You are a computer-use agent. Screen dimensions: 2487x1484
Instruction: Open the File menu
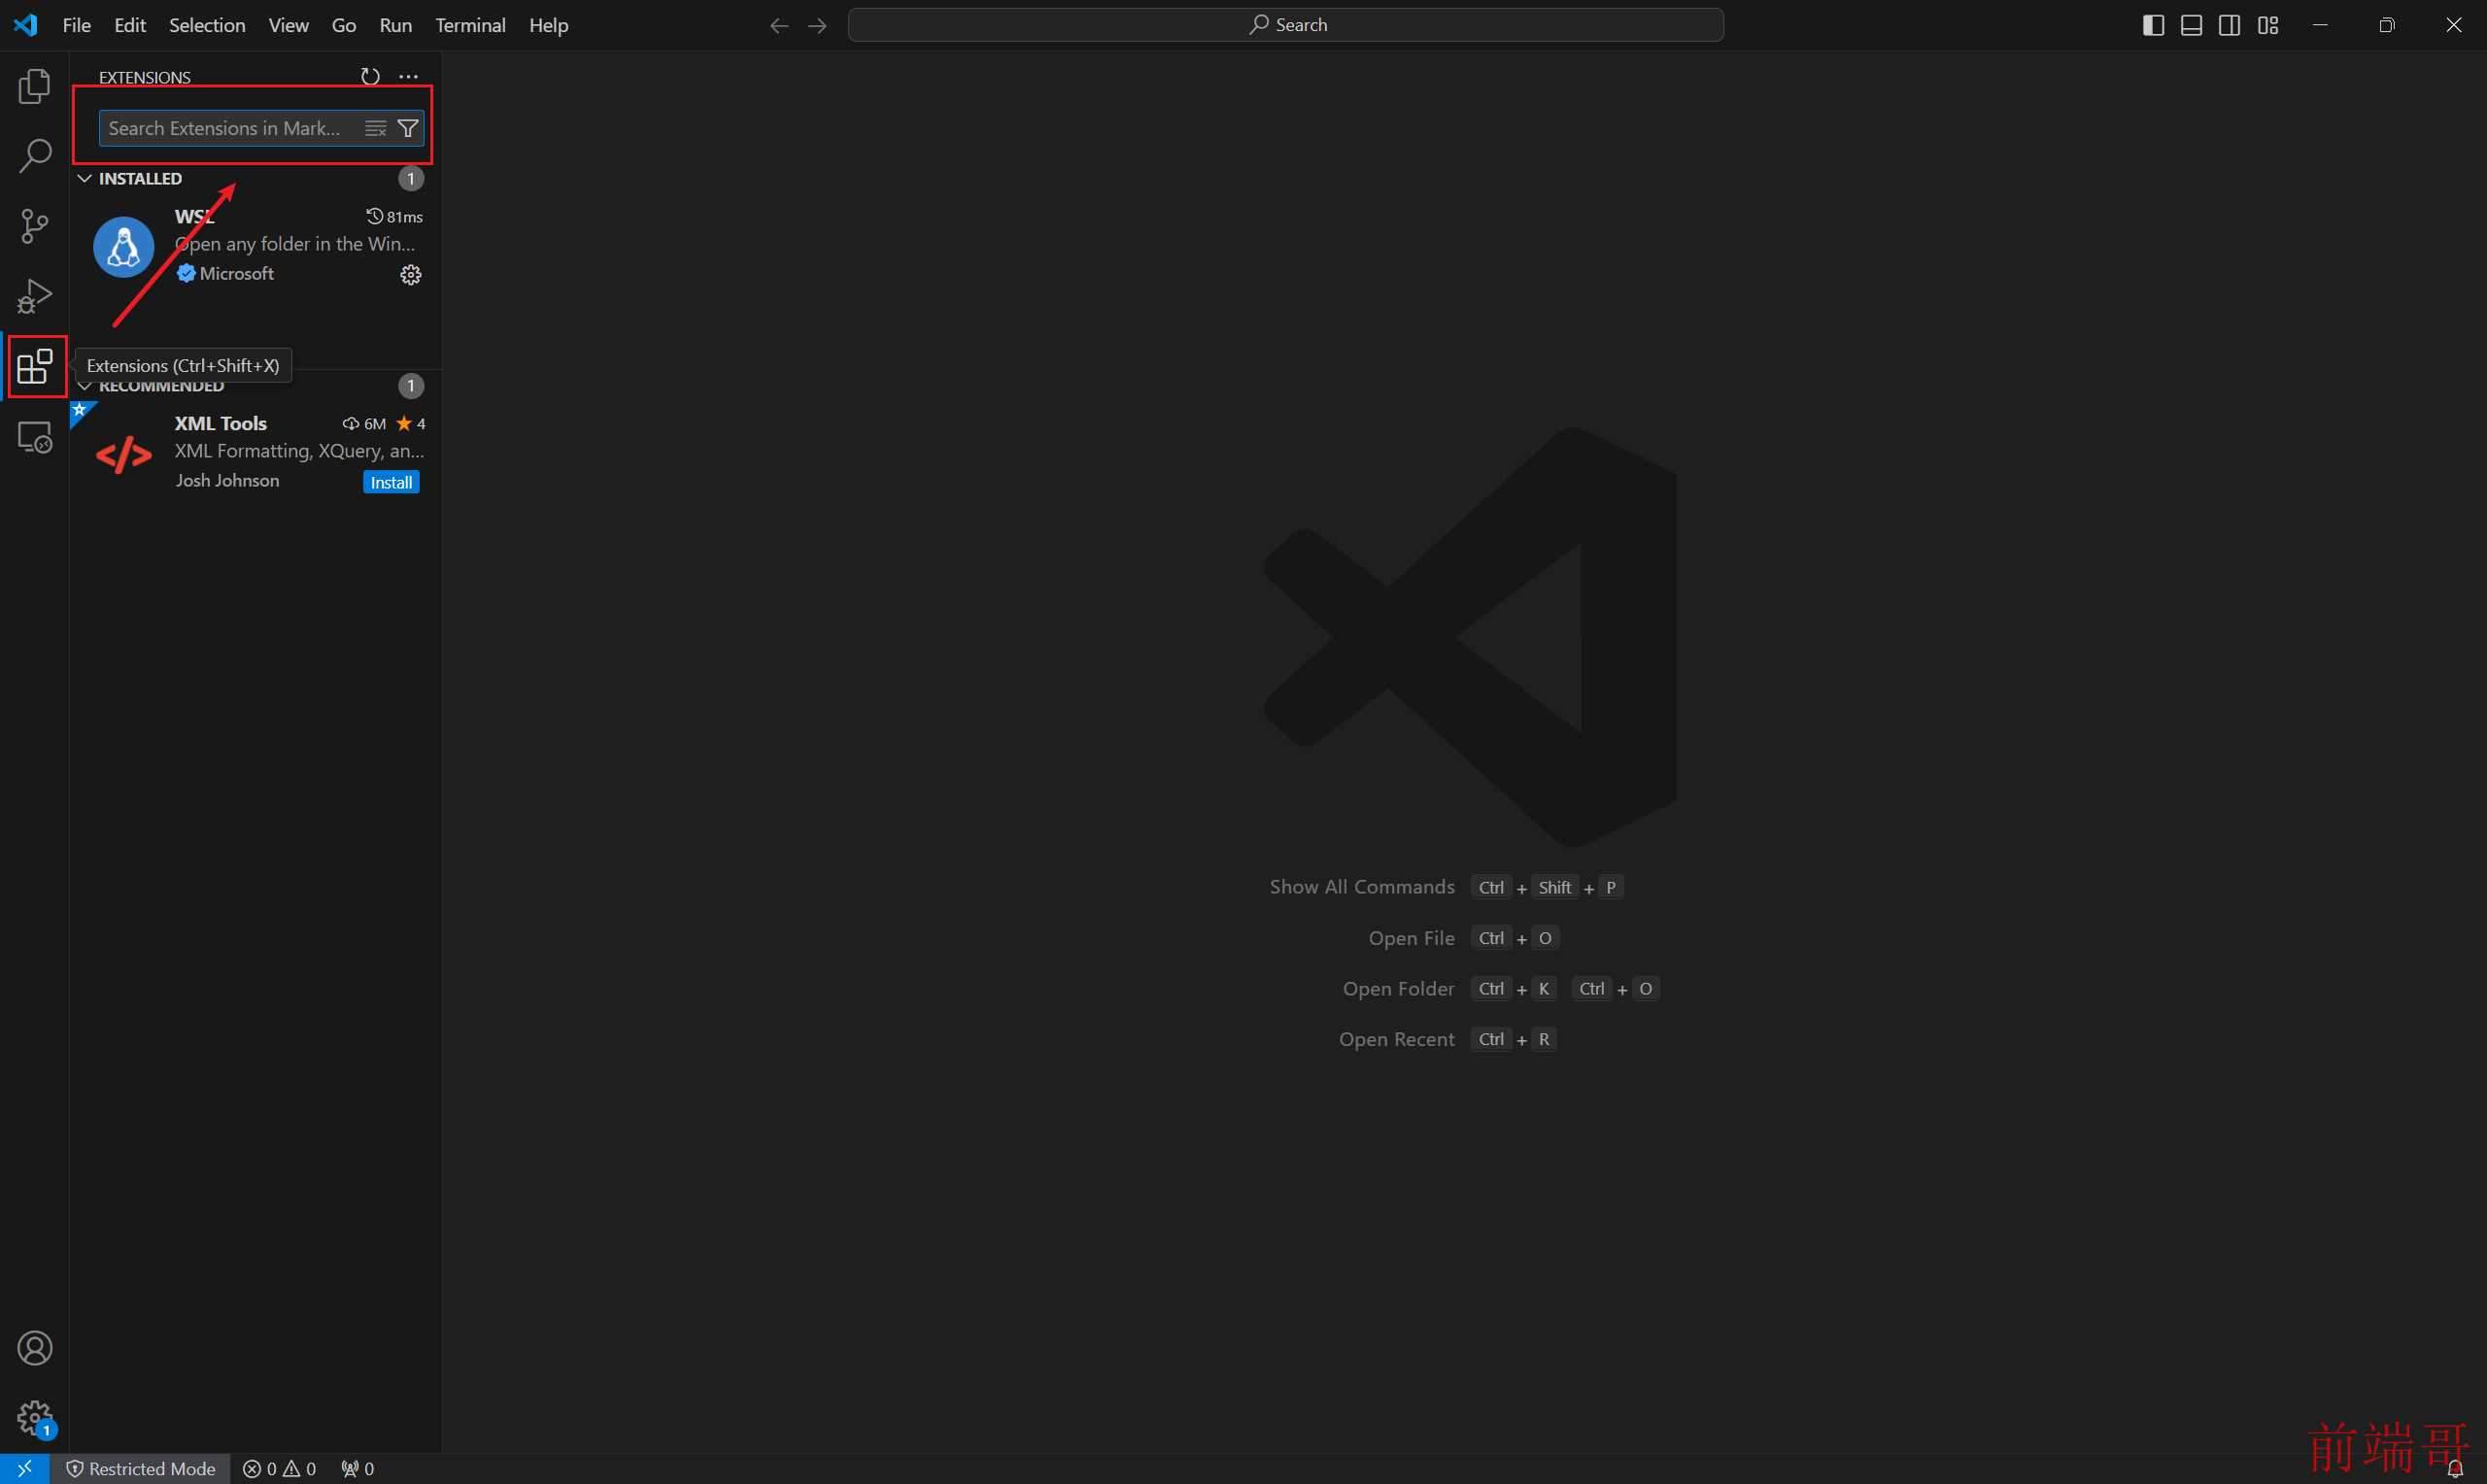point(76,25)
